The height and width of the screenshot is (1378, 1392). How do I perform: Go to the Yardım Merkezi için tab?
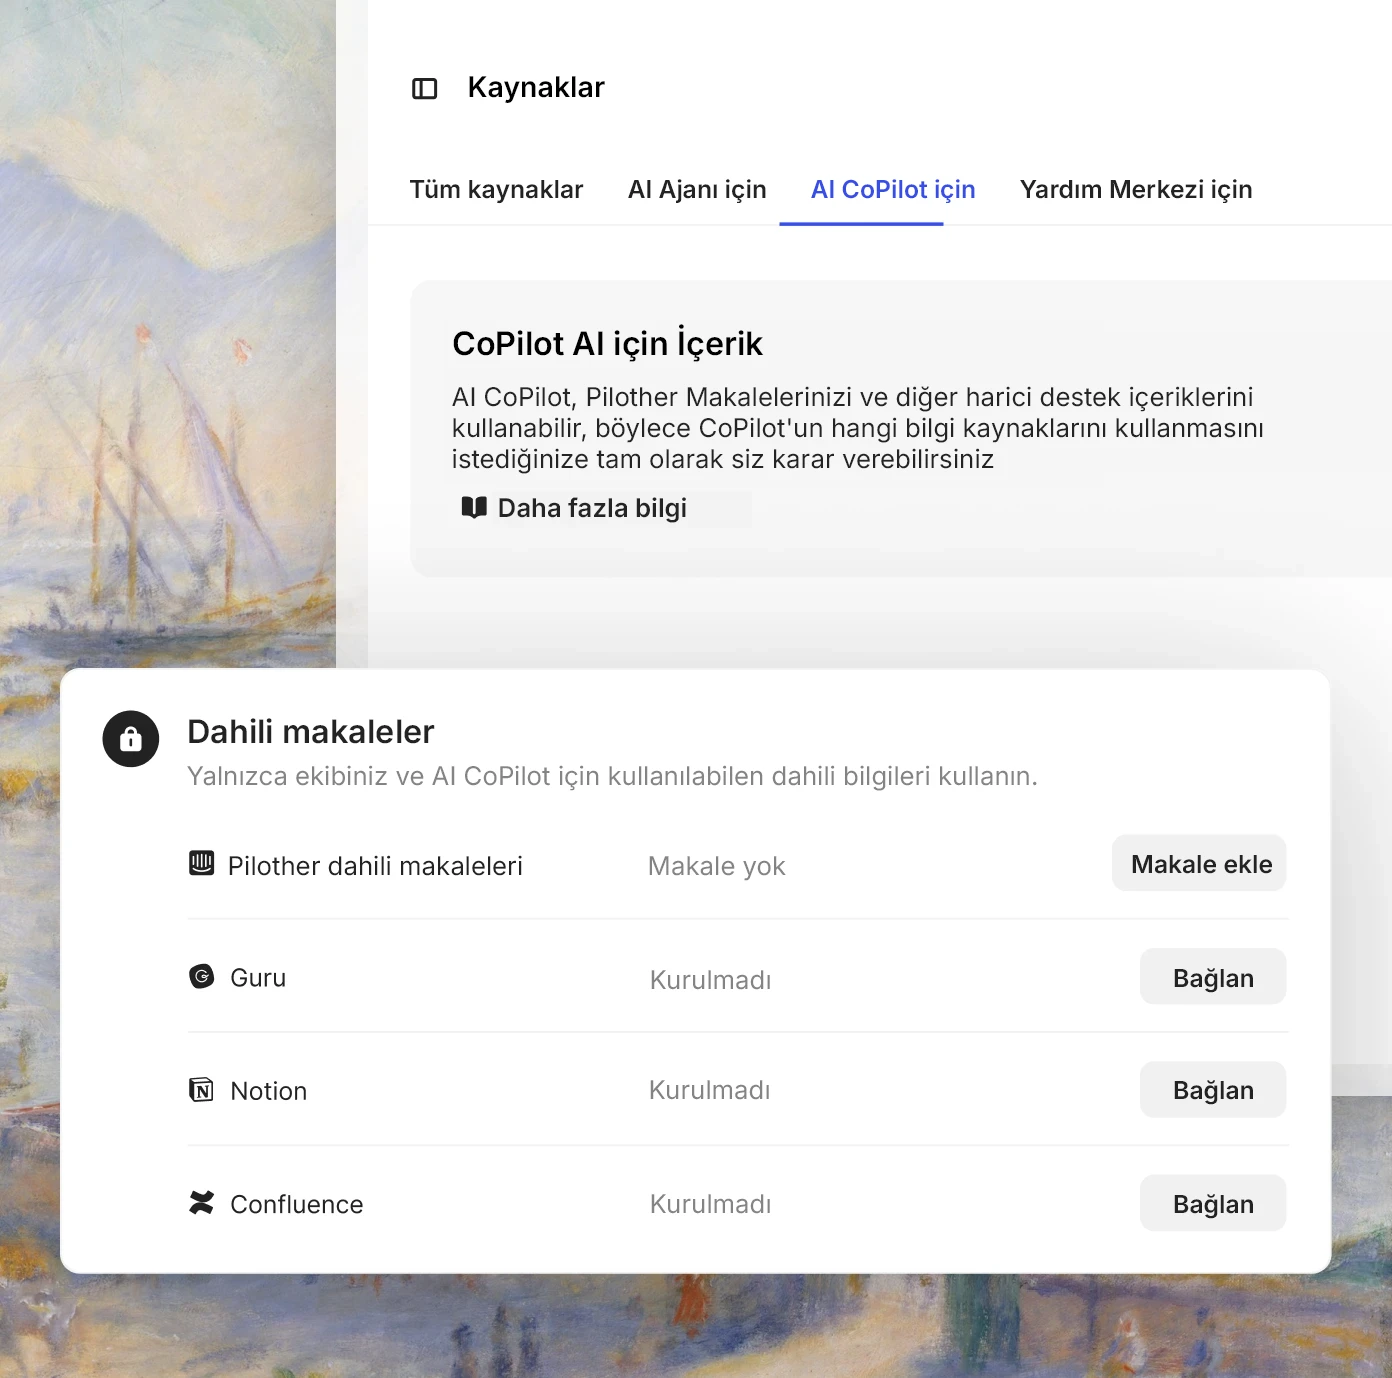(1136, 189)
